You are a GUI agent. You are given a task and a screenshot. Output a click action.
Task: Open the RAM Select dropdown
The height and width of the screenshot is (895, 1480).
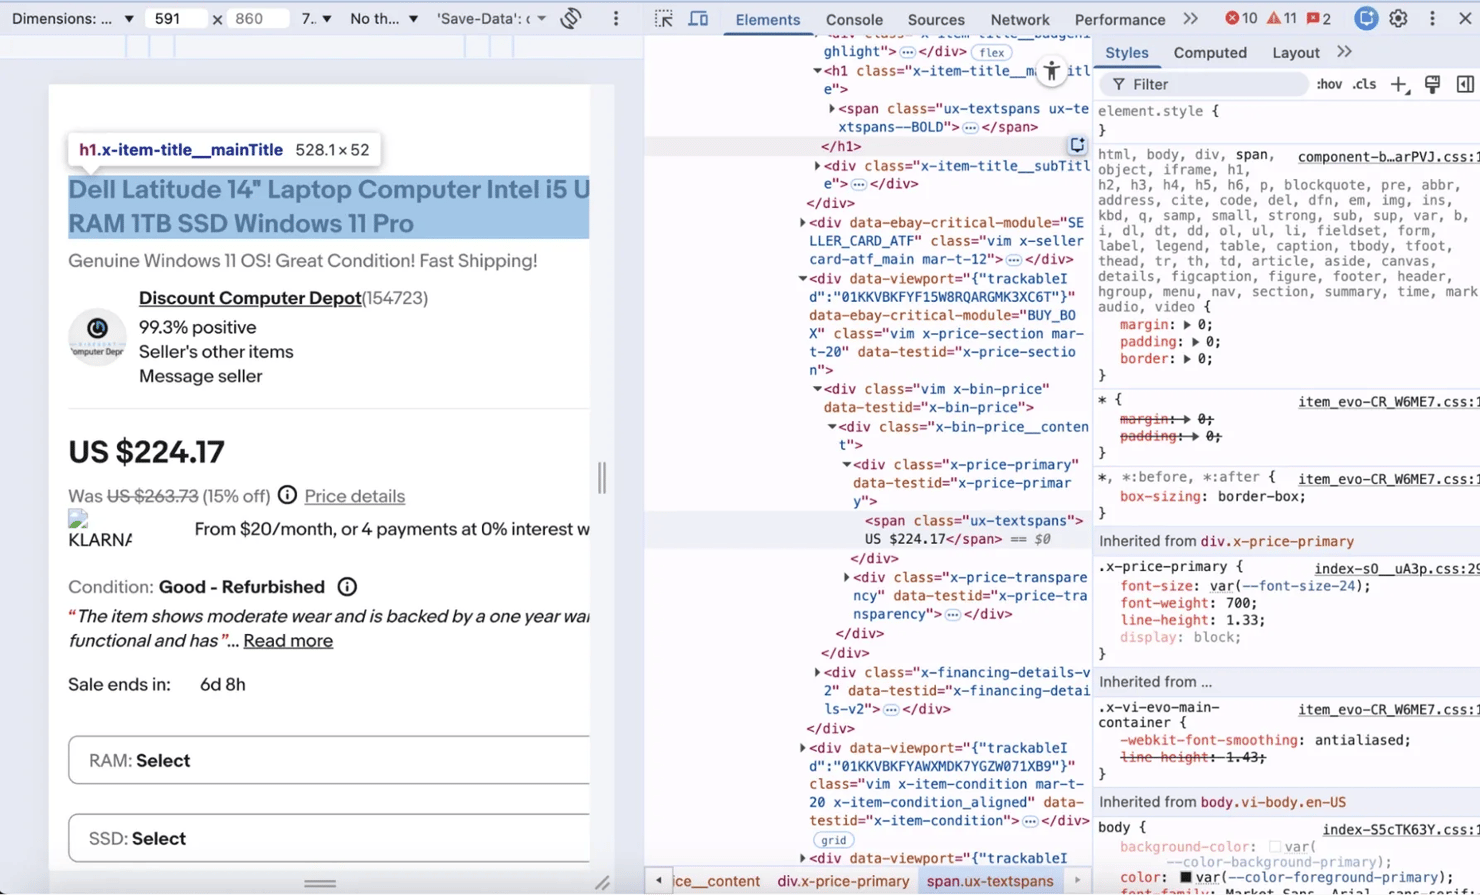click(x=329, y=760)
